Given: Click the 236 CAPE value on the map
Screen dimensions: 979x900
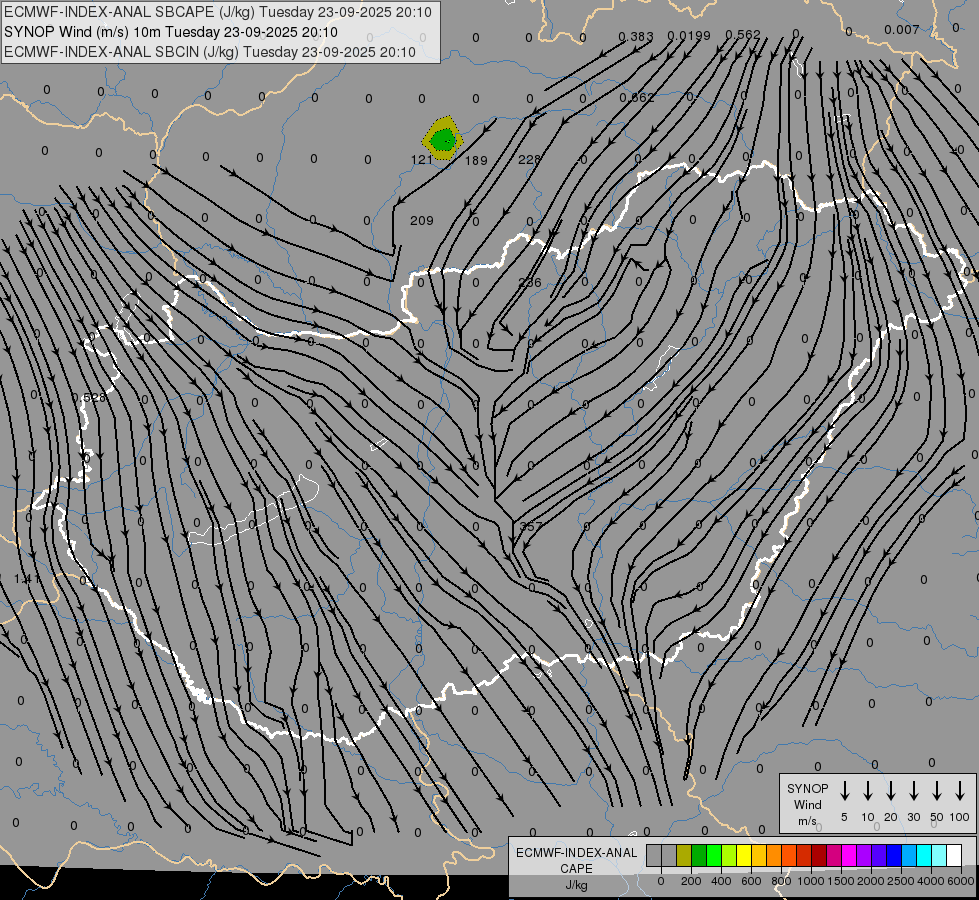Looking at the screenshot, I should point(529,282).
